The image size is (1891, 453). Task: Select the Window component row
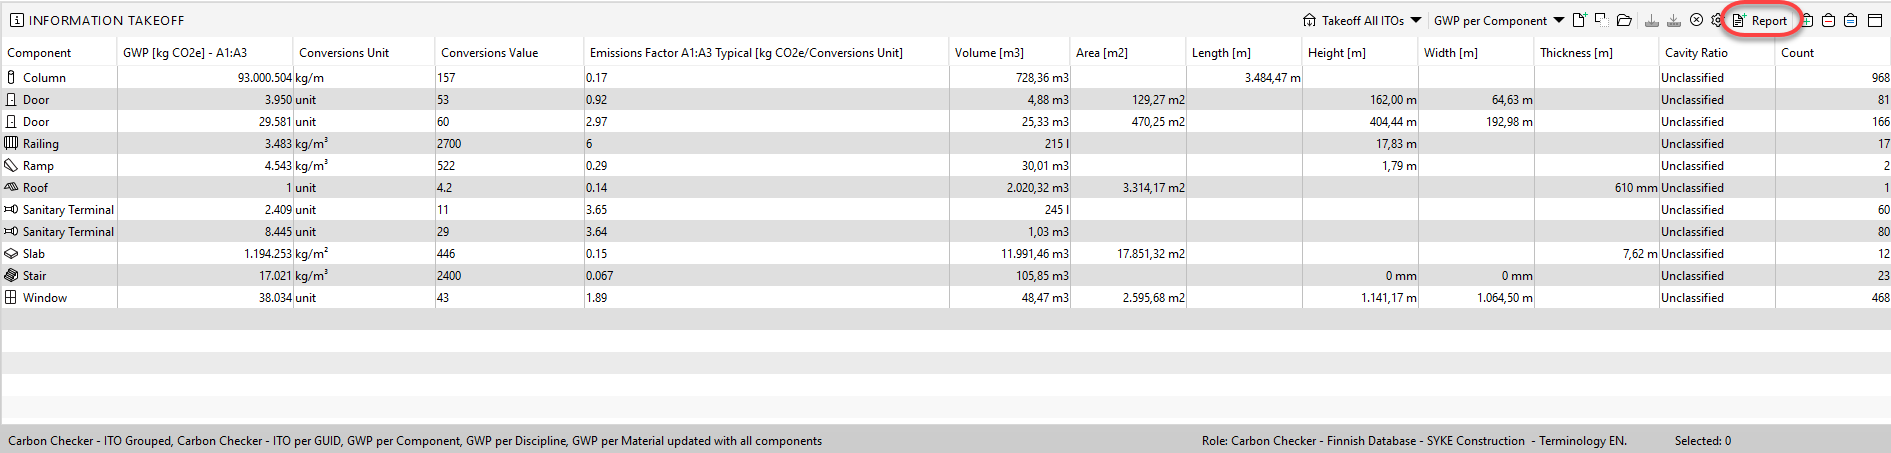[45, 298]
